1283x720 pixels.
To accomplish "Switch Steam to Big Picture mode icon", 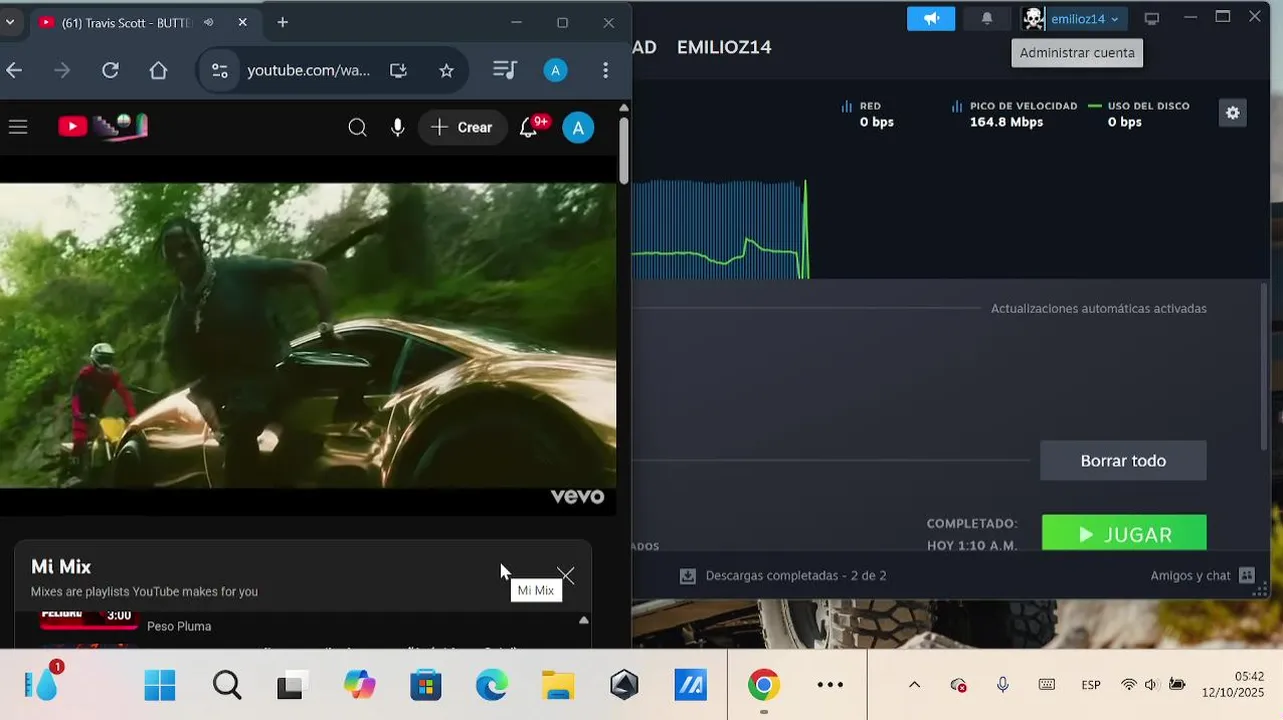I will [1152, 18].
